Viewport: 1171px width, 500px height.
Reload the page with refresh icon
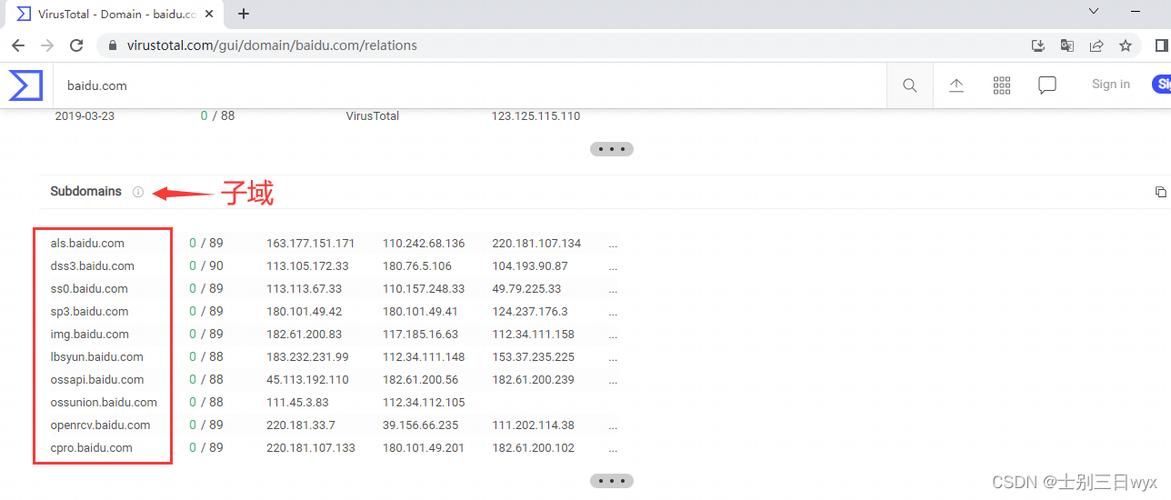click(x=76, y=46)
